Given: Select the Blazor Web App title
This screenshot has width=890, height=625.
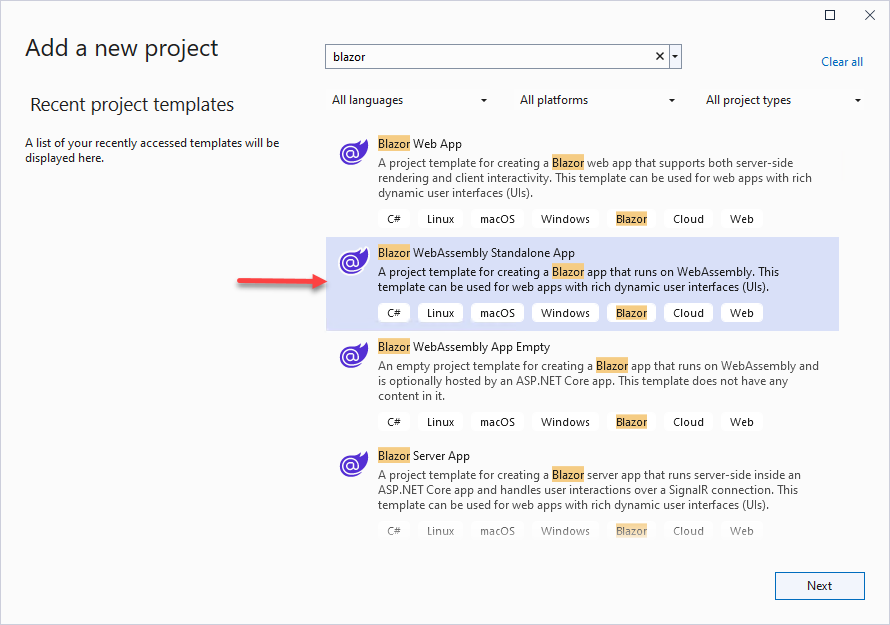Looking at the screenshot, I should 420,144.
